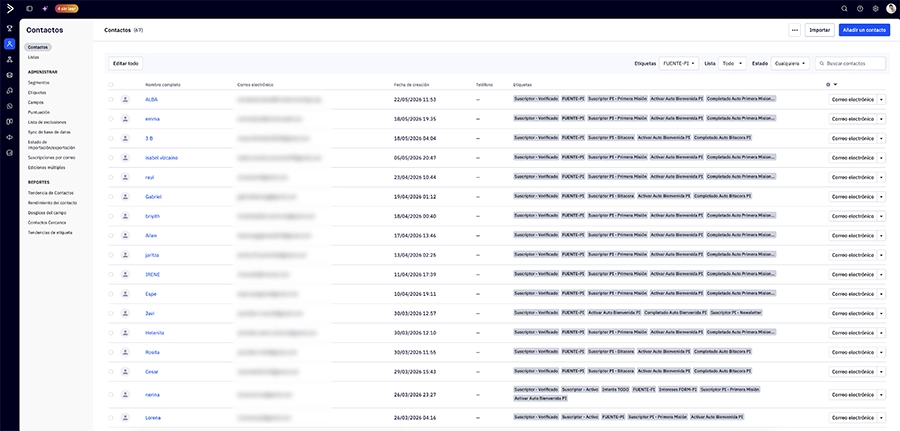Select Contactos in the sidebar menu
The image size is (900, 431).
(38, 47)
